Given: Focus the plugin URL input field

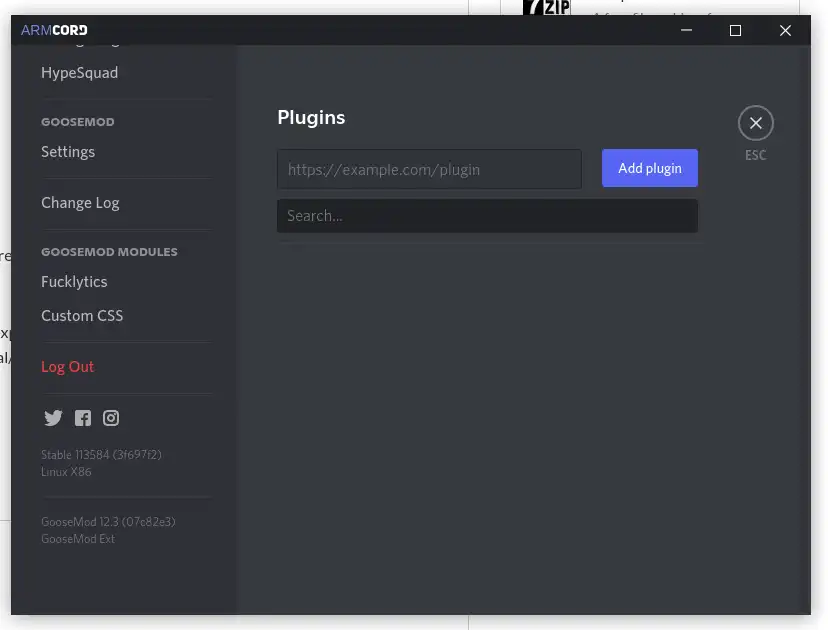Looking at the screenshot, I should [429, 169].
